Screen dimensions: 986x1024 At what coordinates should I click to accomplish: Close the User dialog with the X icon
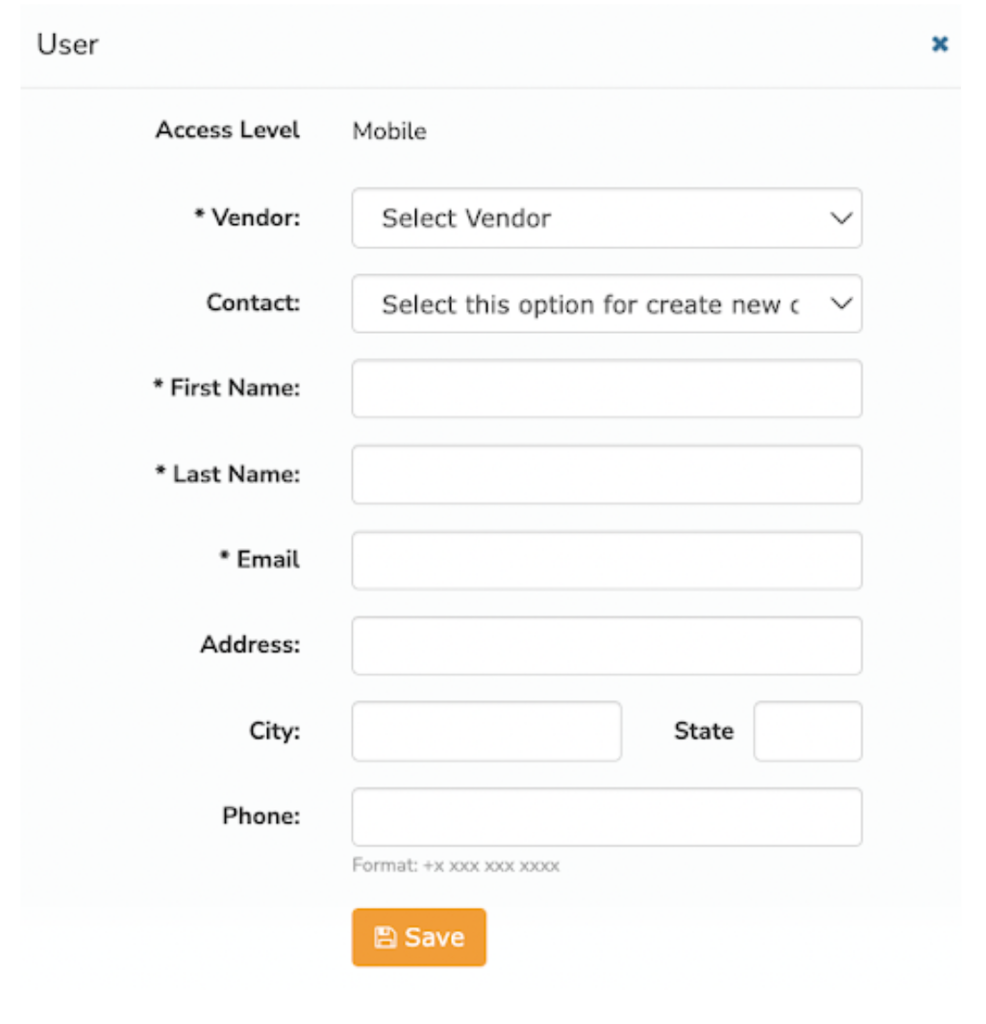coord(940,44)
